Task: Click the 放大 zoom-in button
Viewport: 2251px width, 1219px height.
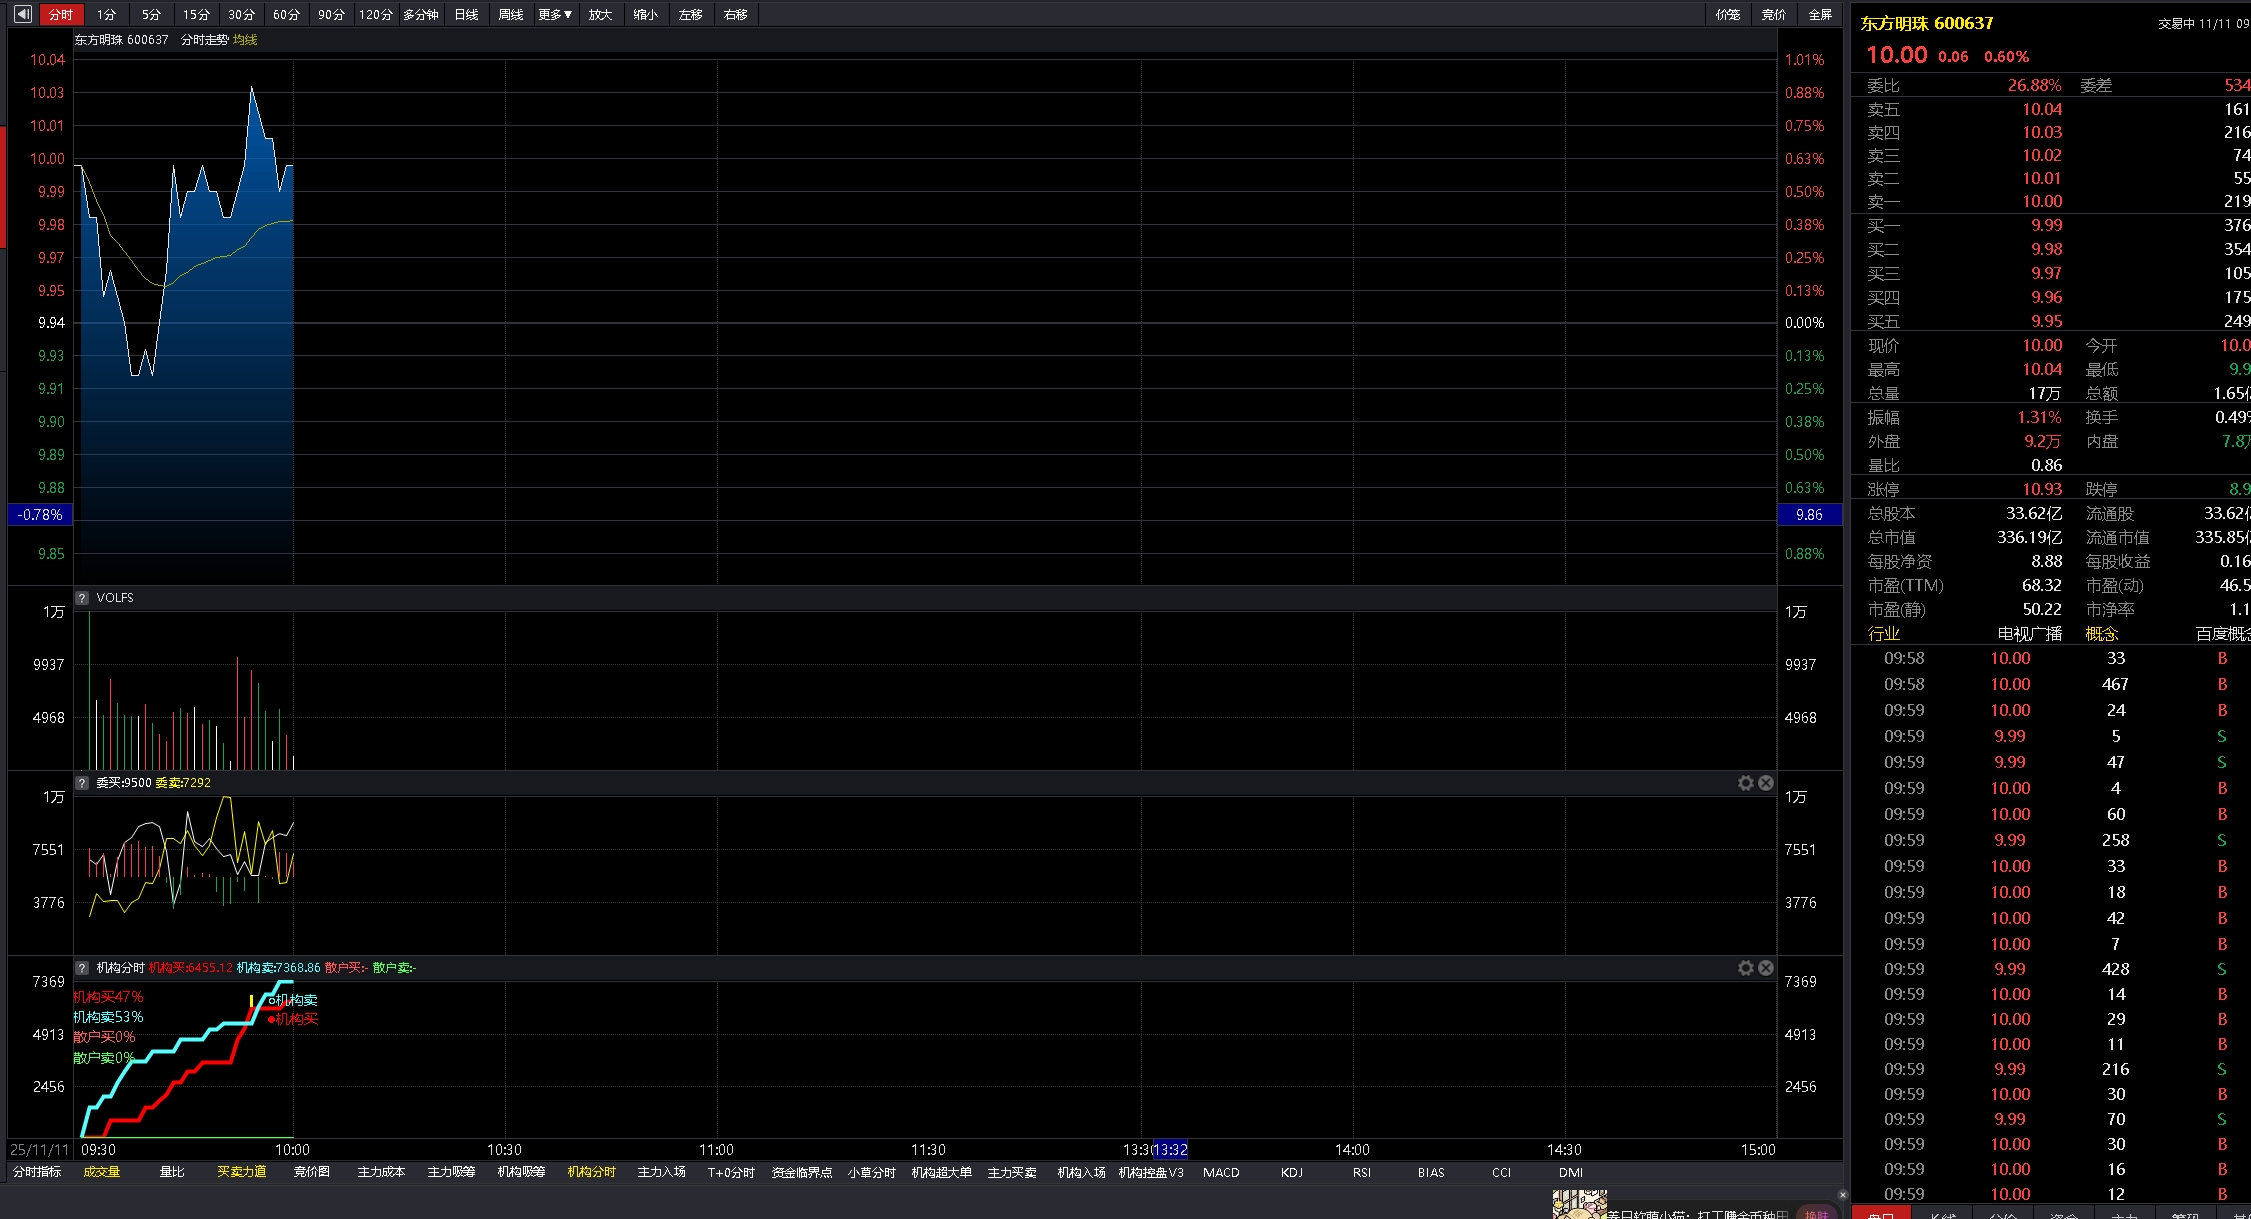Action: click(x=600, y=14)
